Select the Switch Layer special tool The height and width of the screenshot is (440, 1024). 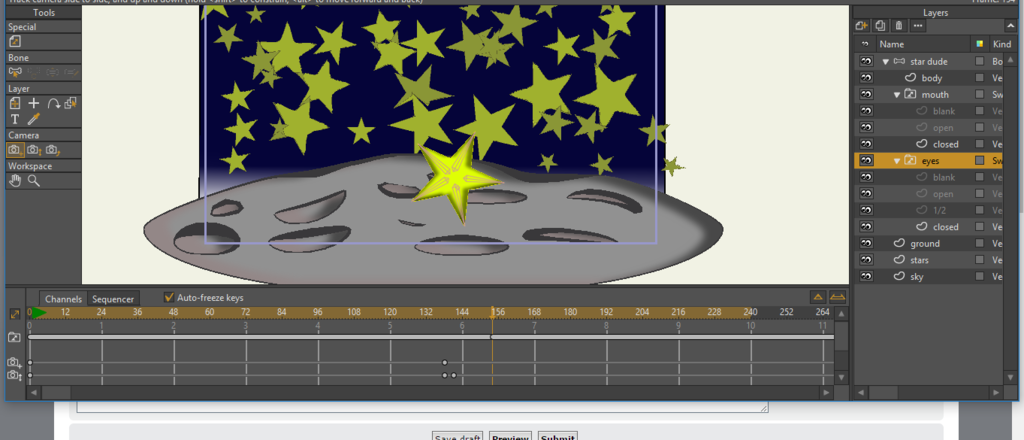[14, 41]
